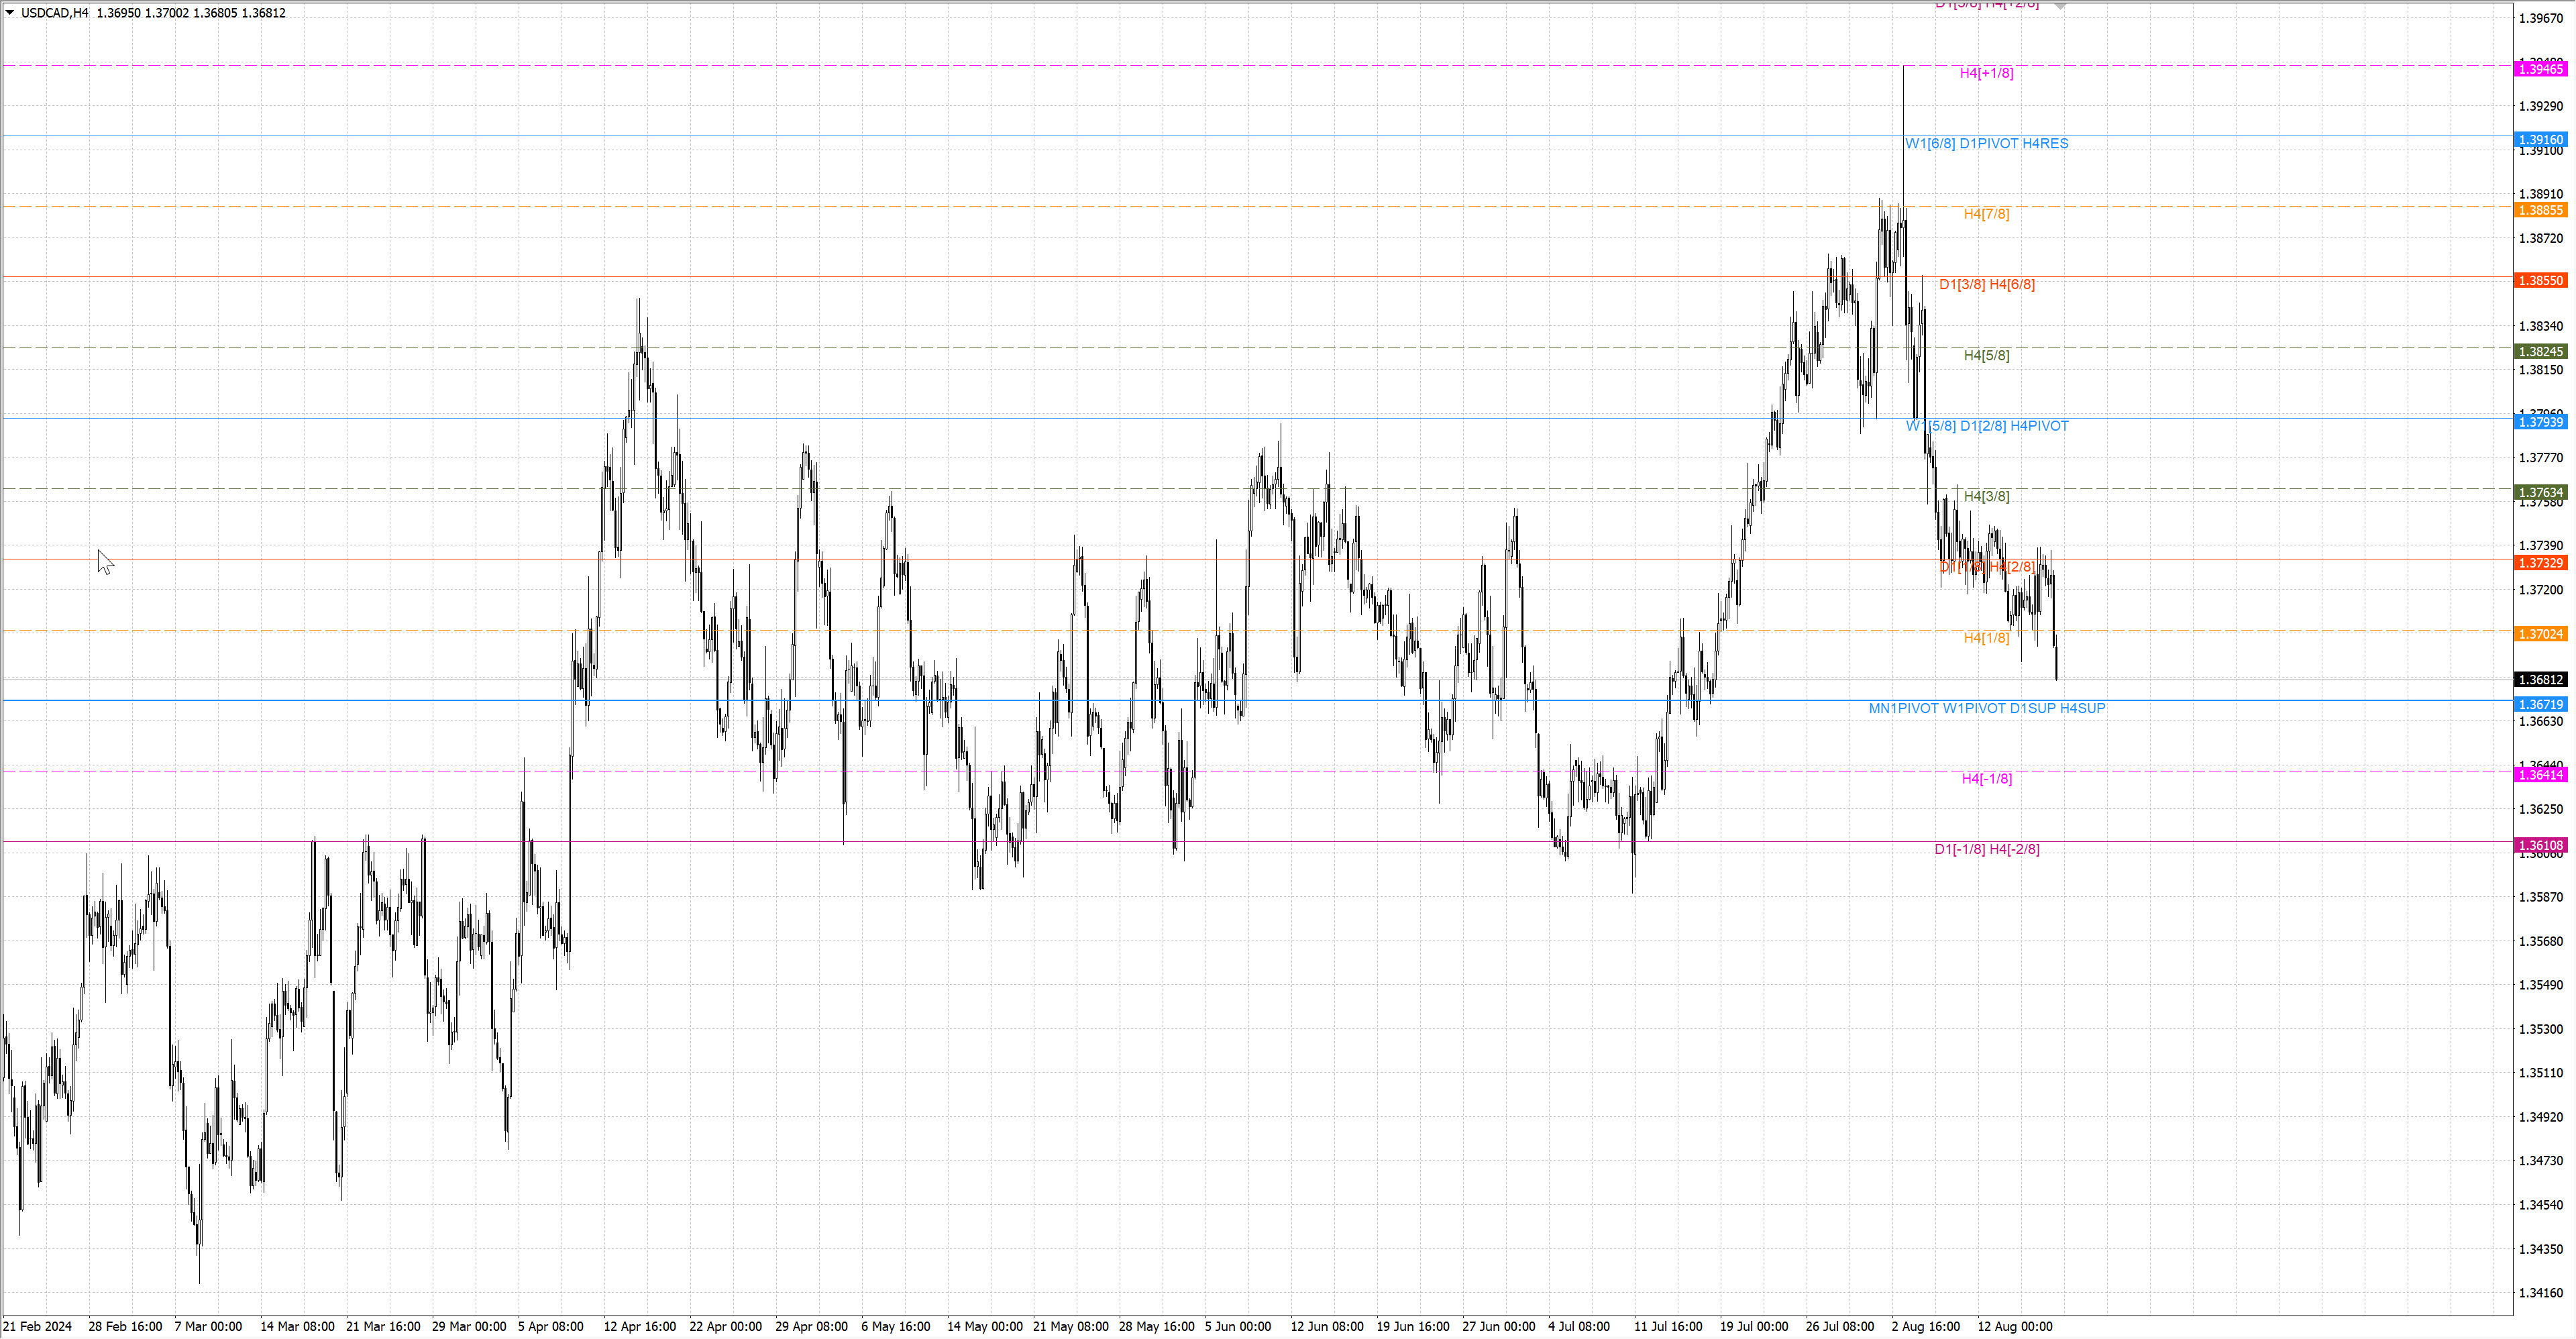Open the one-click trading arrow beside USDCAD,H4
Image resolution: width=2576 pixels, height=1339 pixels.
[10, 13]
